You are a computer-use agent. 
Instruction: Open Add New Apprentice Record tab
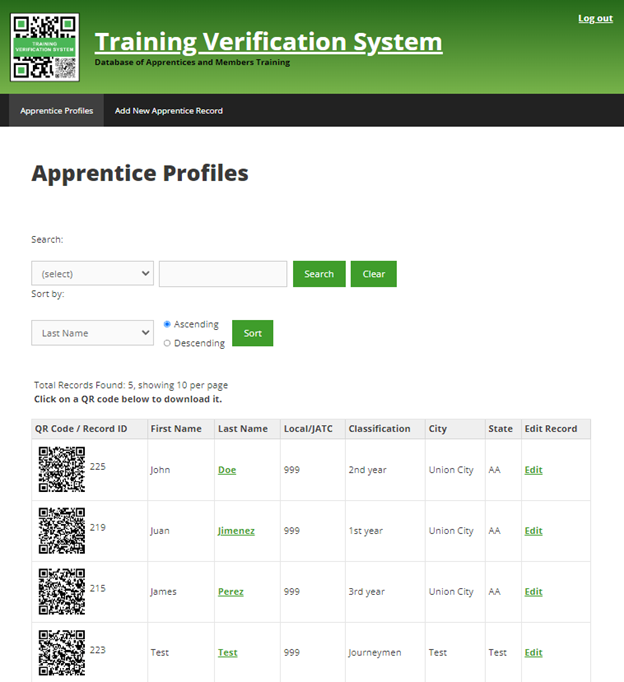(168, 111)
